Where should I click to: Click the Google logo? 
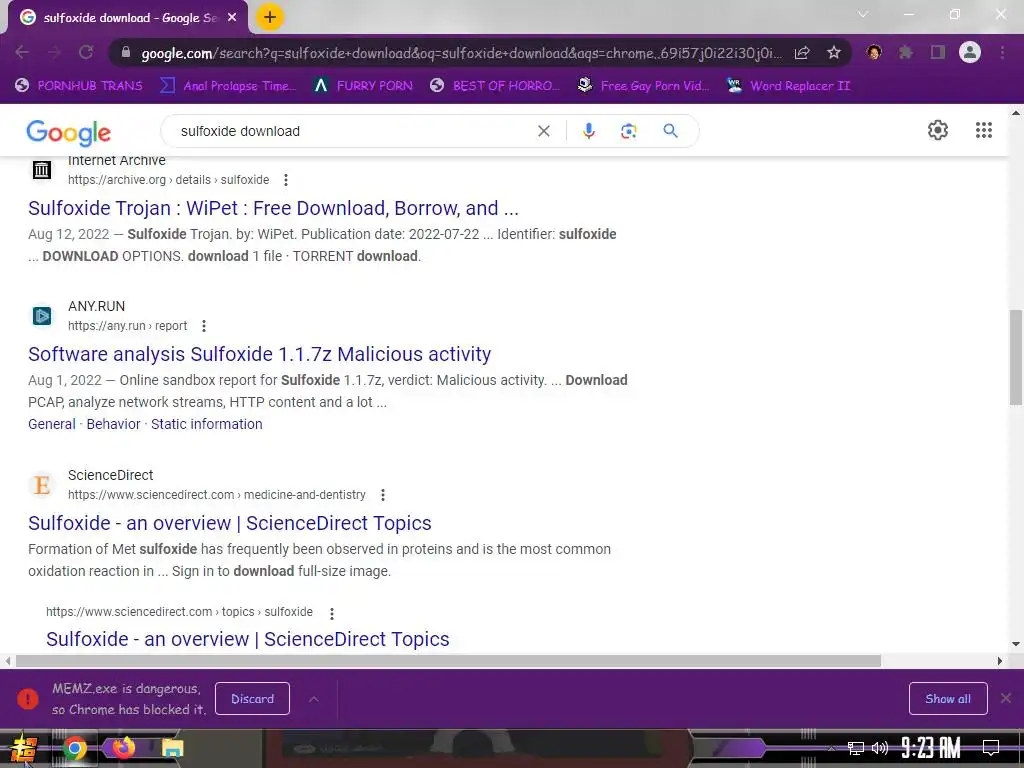coord(69,132)
